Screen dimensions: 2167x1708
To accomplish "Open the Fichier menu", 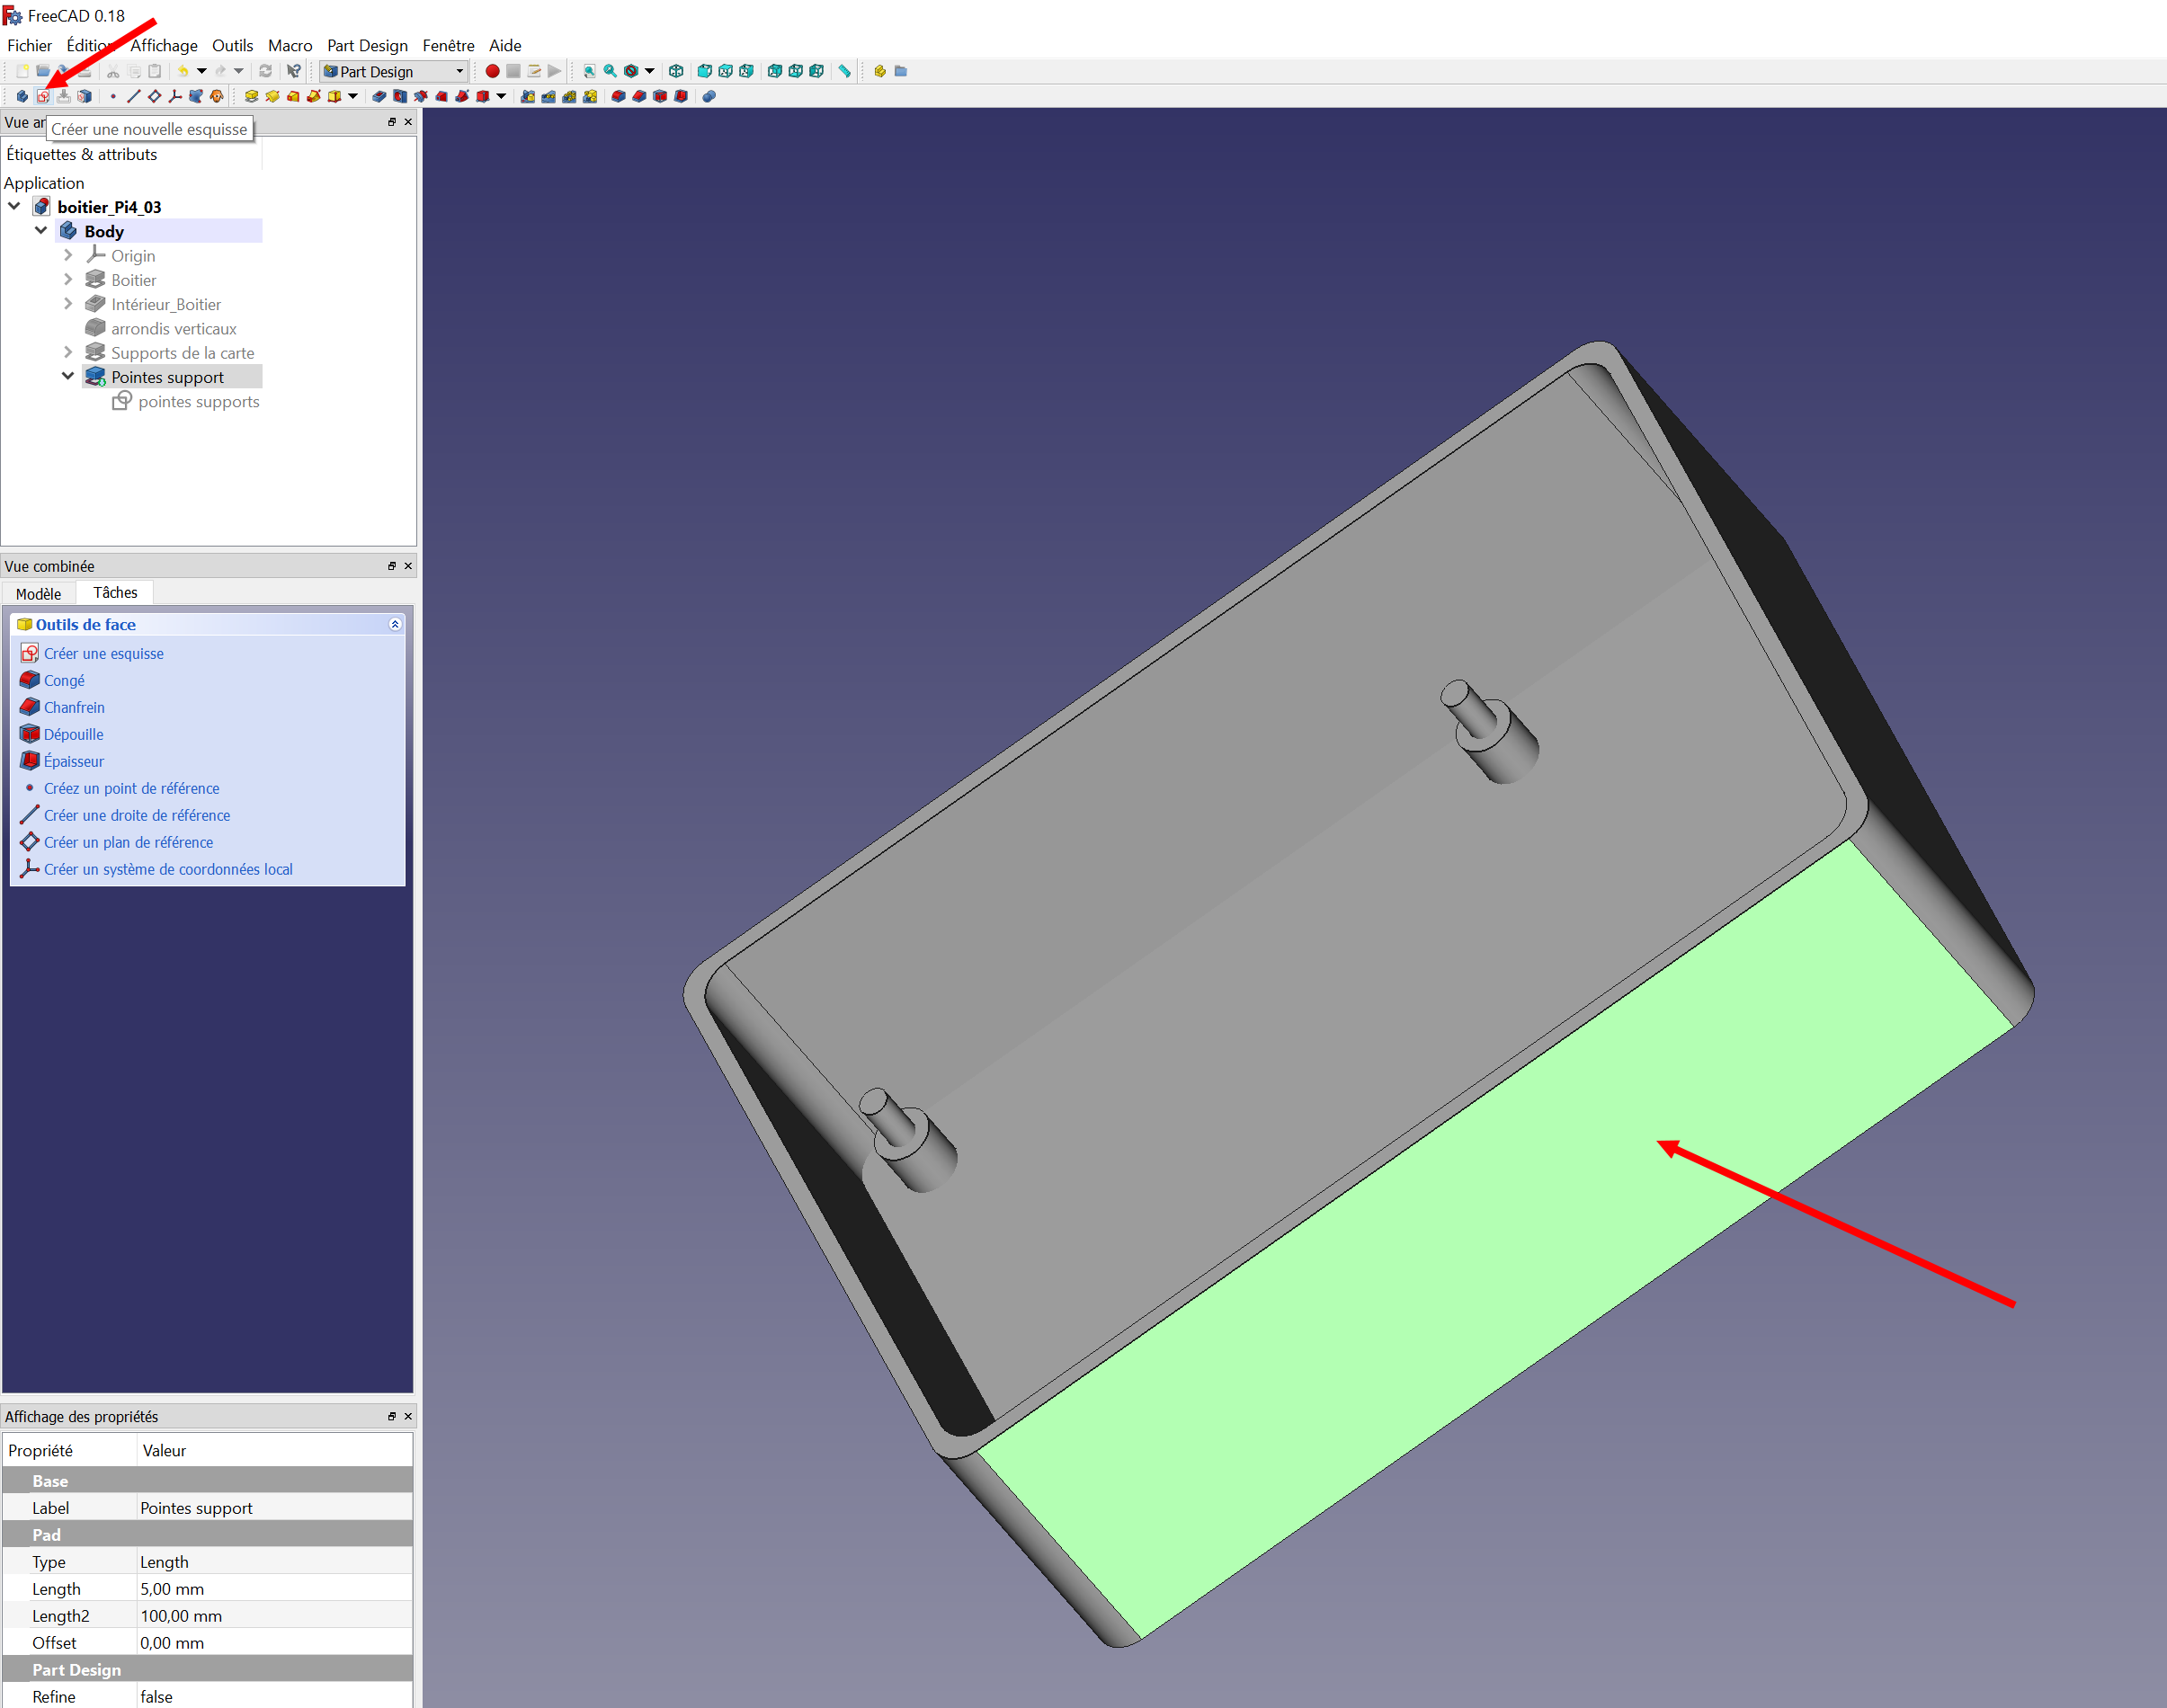I will click(x=29, y=45).
